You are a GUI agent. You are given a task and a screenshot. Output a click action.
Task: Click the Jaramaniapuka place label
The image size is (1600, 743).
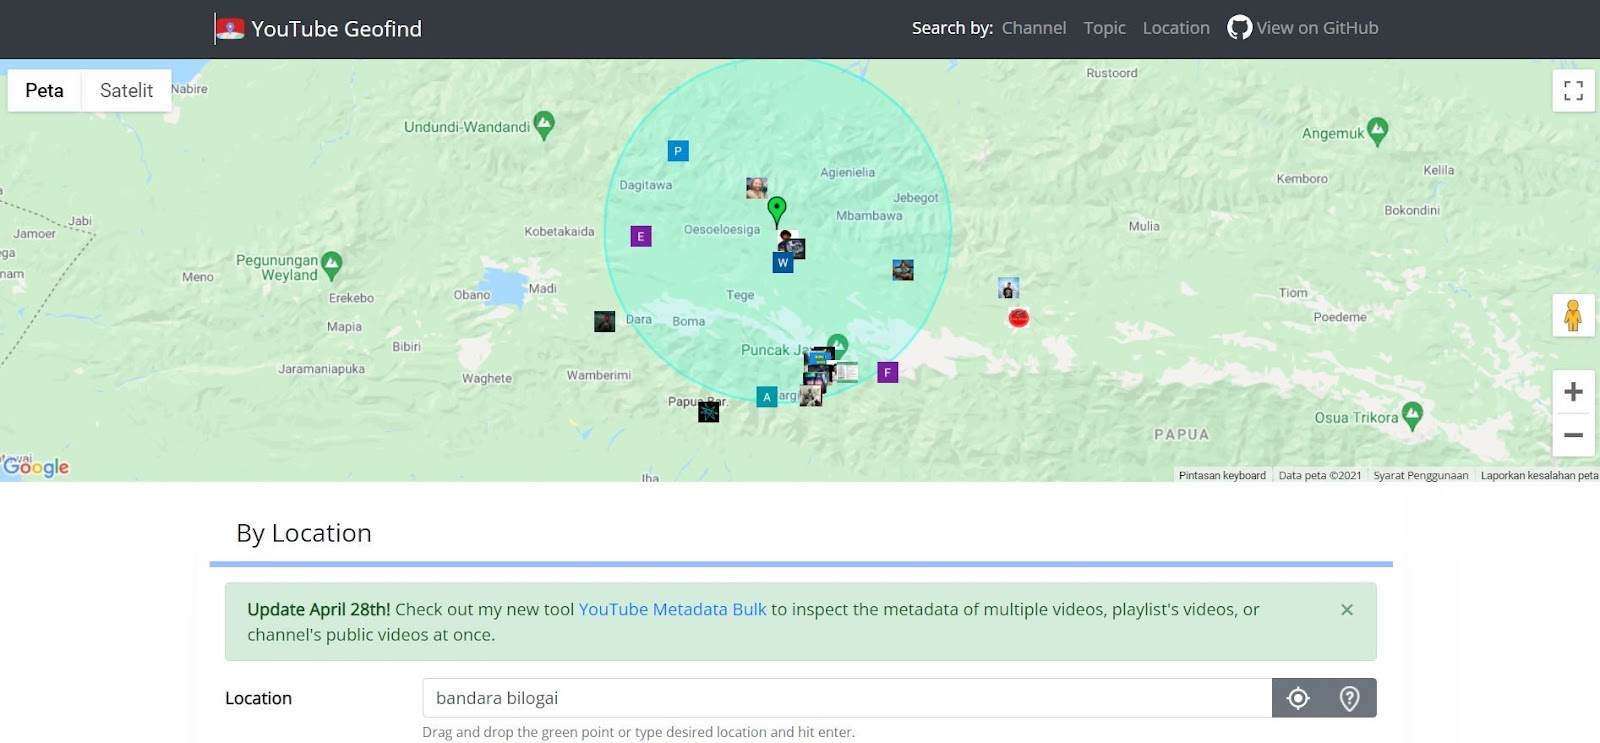[x=321, y=369]
